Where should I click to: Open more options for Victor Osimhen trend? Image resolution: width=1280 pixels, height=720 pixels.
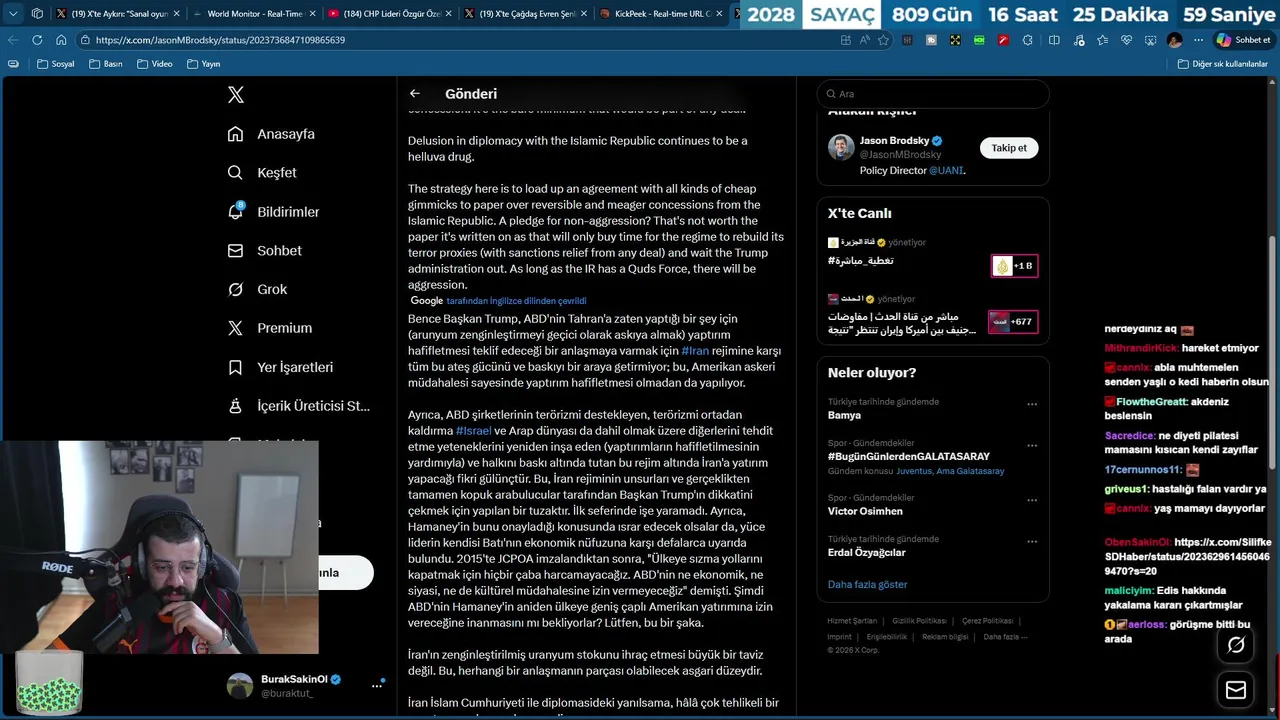pyautogui.click(x=1032, y=500)
